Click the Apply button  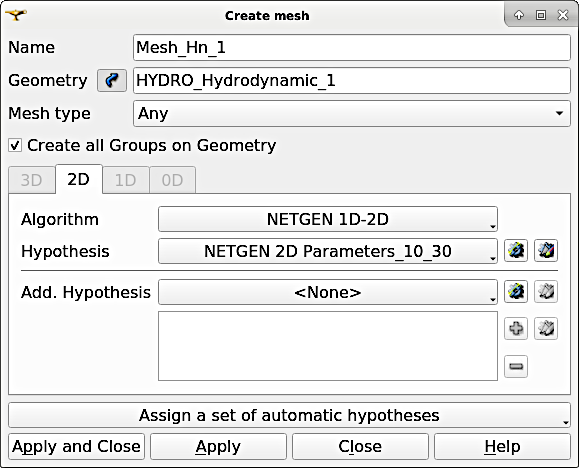218,447
